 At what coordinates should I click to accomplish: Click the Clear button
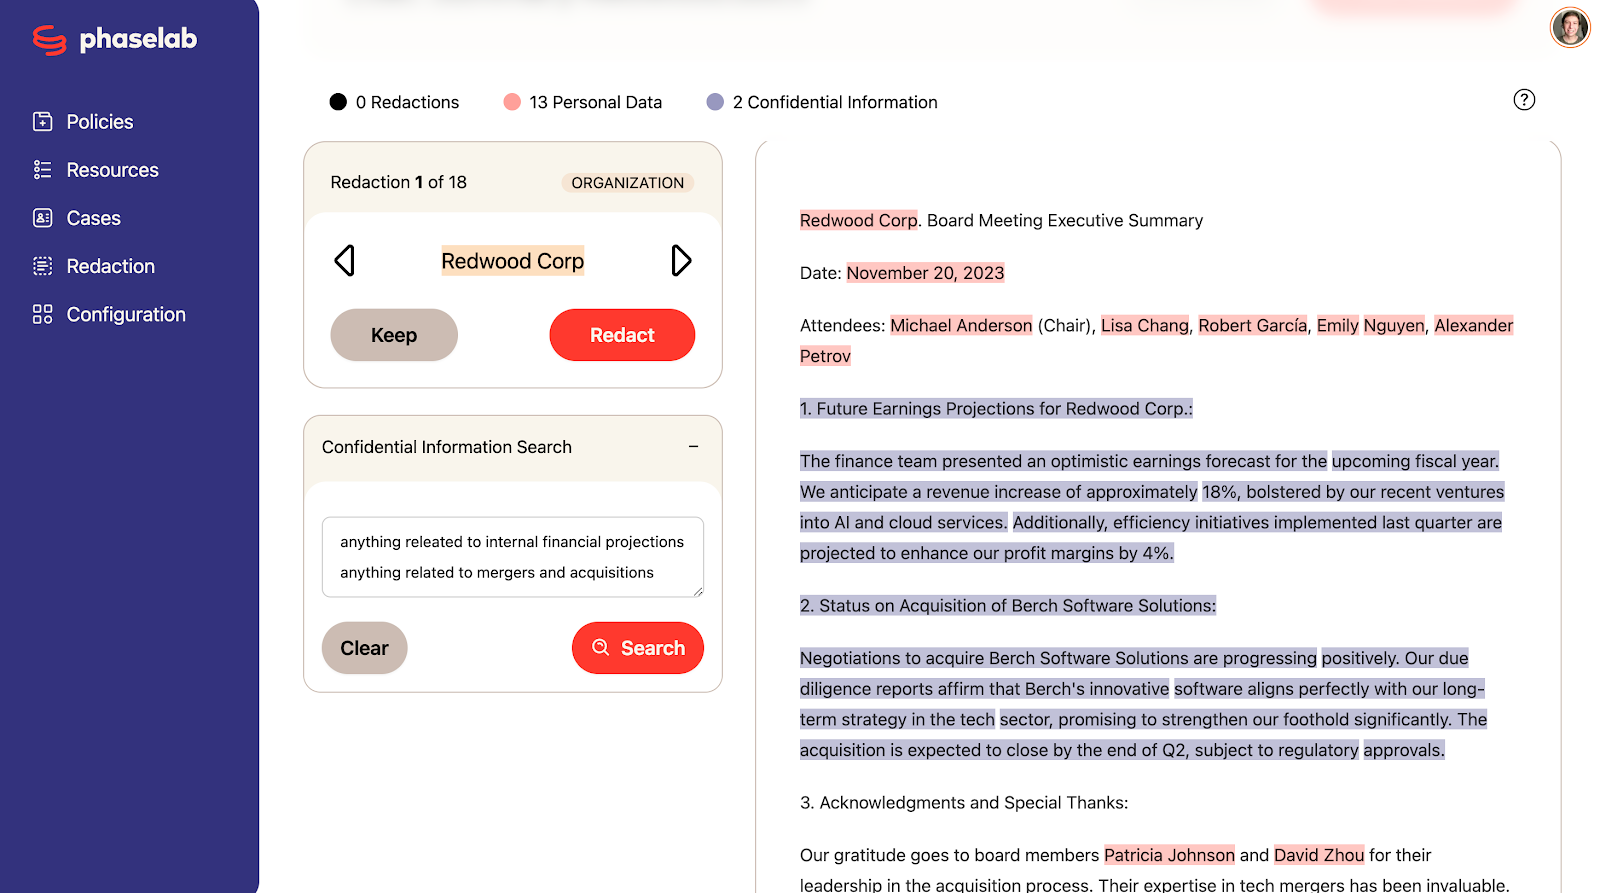click(x=364, y=648)
